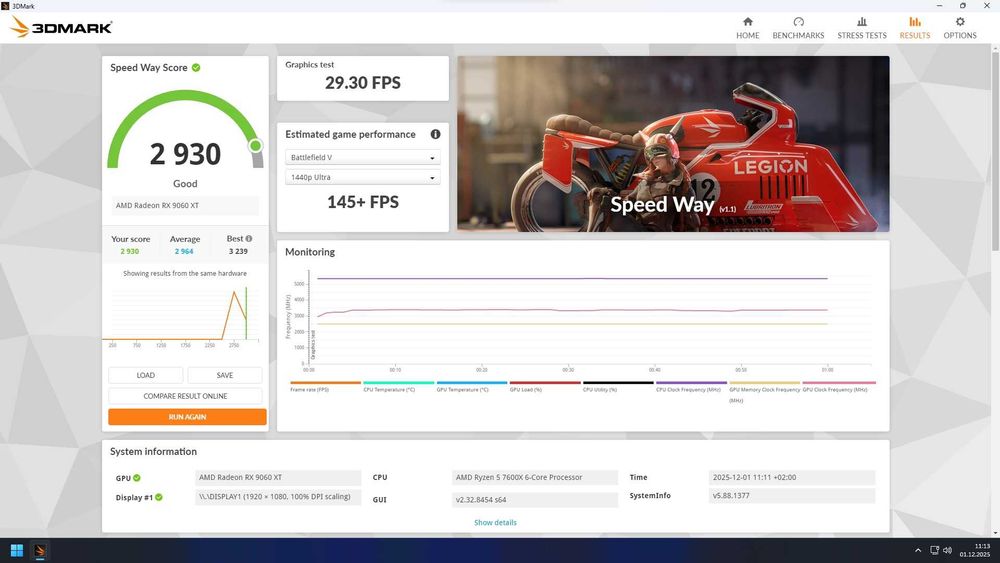Image resolution: width=1000 pixels, height=563 pixels.
Task: Toggle GPU Memory Clock Frequency legend item
Action: (764, 391)
